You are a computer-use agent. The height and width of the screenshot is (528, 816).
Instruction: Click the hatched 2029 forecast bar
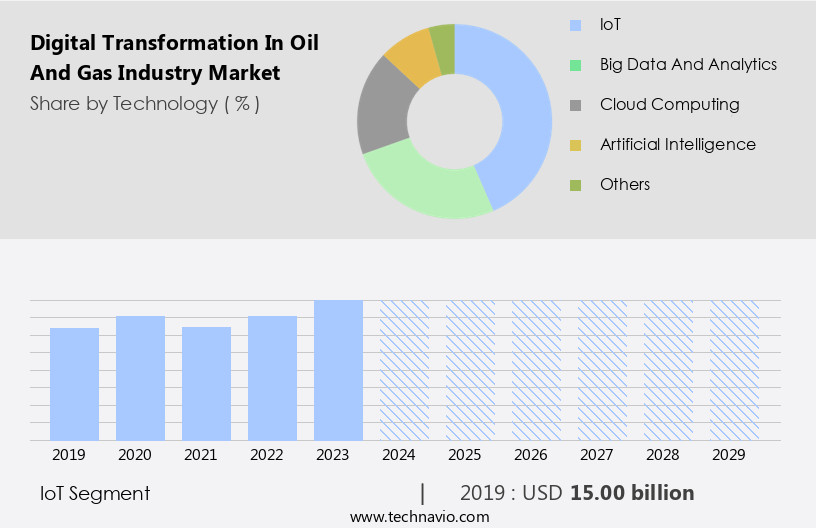point(734,370)
